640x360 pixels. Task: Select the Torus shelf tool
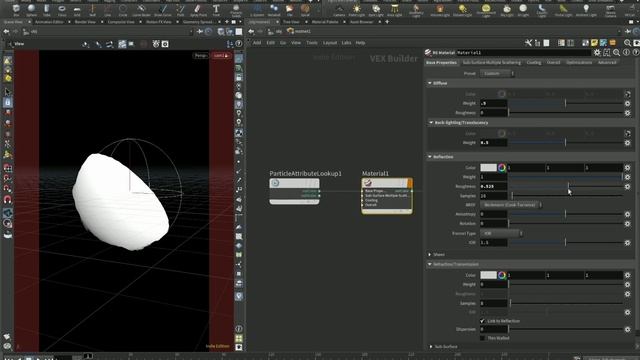(x=62, y=10)
